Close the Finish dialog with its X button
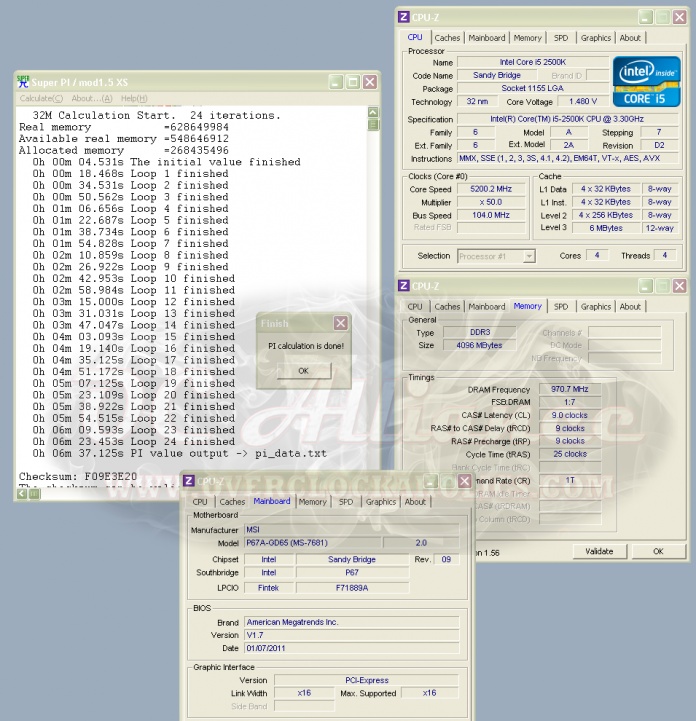 coord(340,323)
